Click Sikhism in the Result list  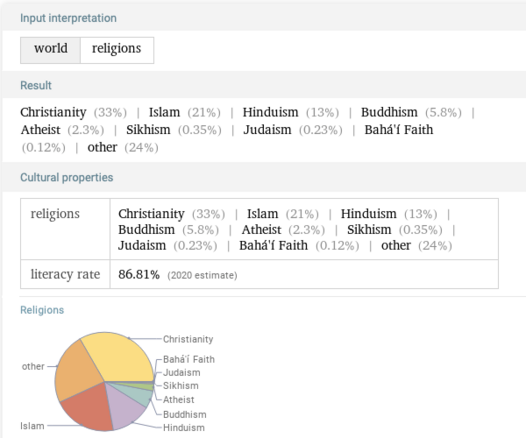pyautogui.click(x=148, y=130)
